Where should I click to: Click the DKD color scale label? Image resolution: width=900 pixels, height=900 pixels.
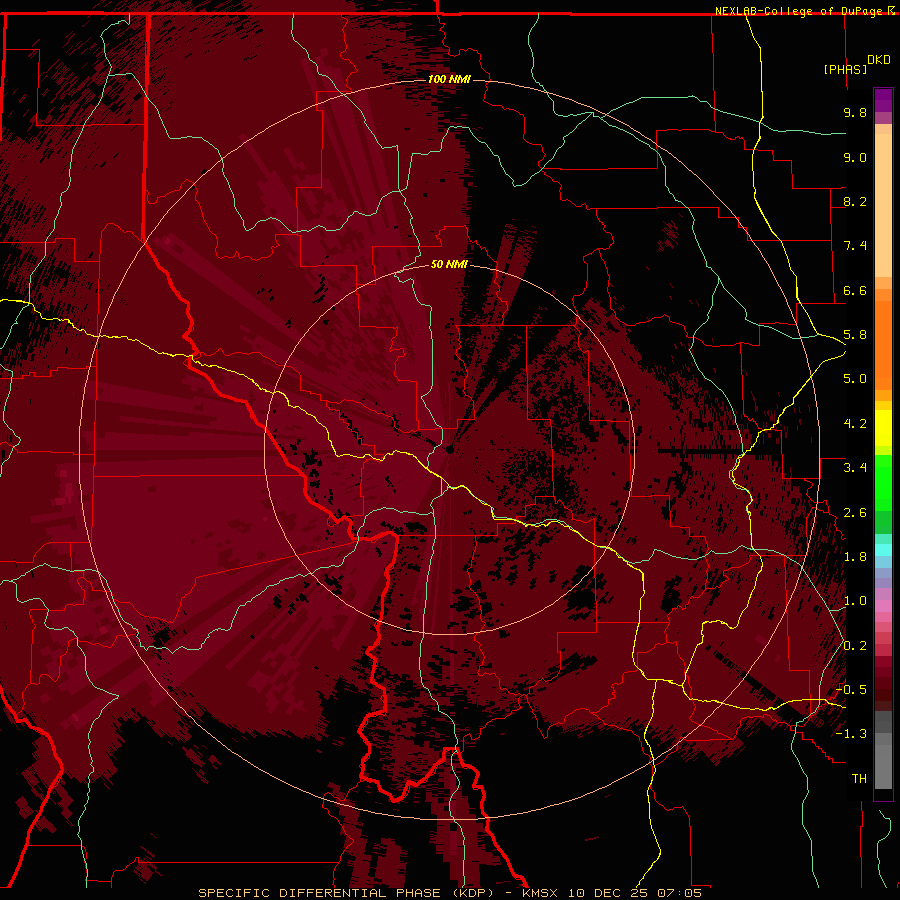tap(879, 60)
